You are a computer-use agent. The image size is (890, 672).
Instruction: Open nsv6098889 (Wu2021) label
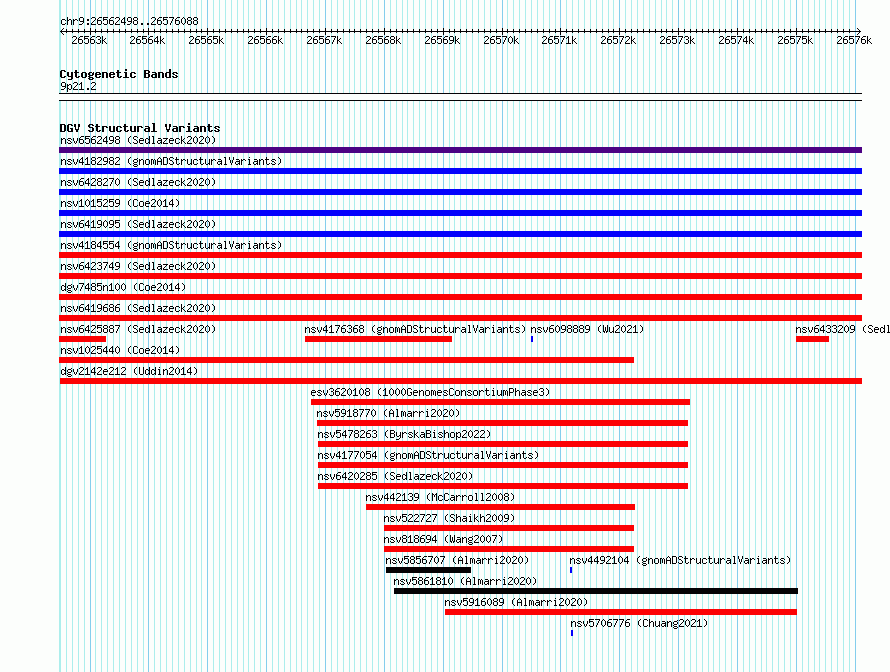587,329
